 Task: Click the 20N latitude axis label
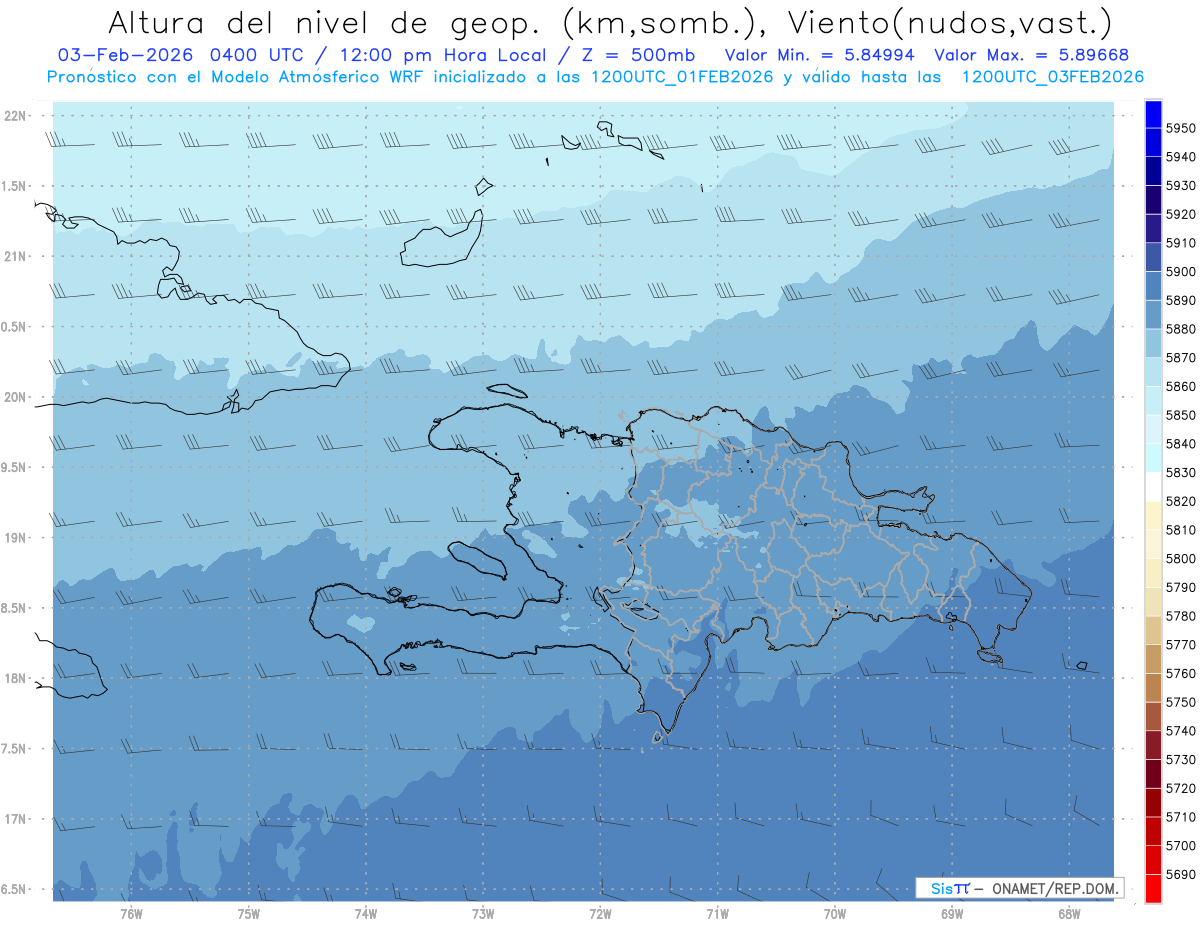16,397
